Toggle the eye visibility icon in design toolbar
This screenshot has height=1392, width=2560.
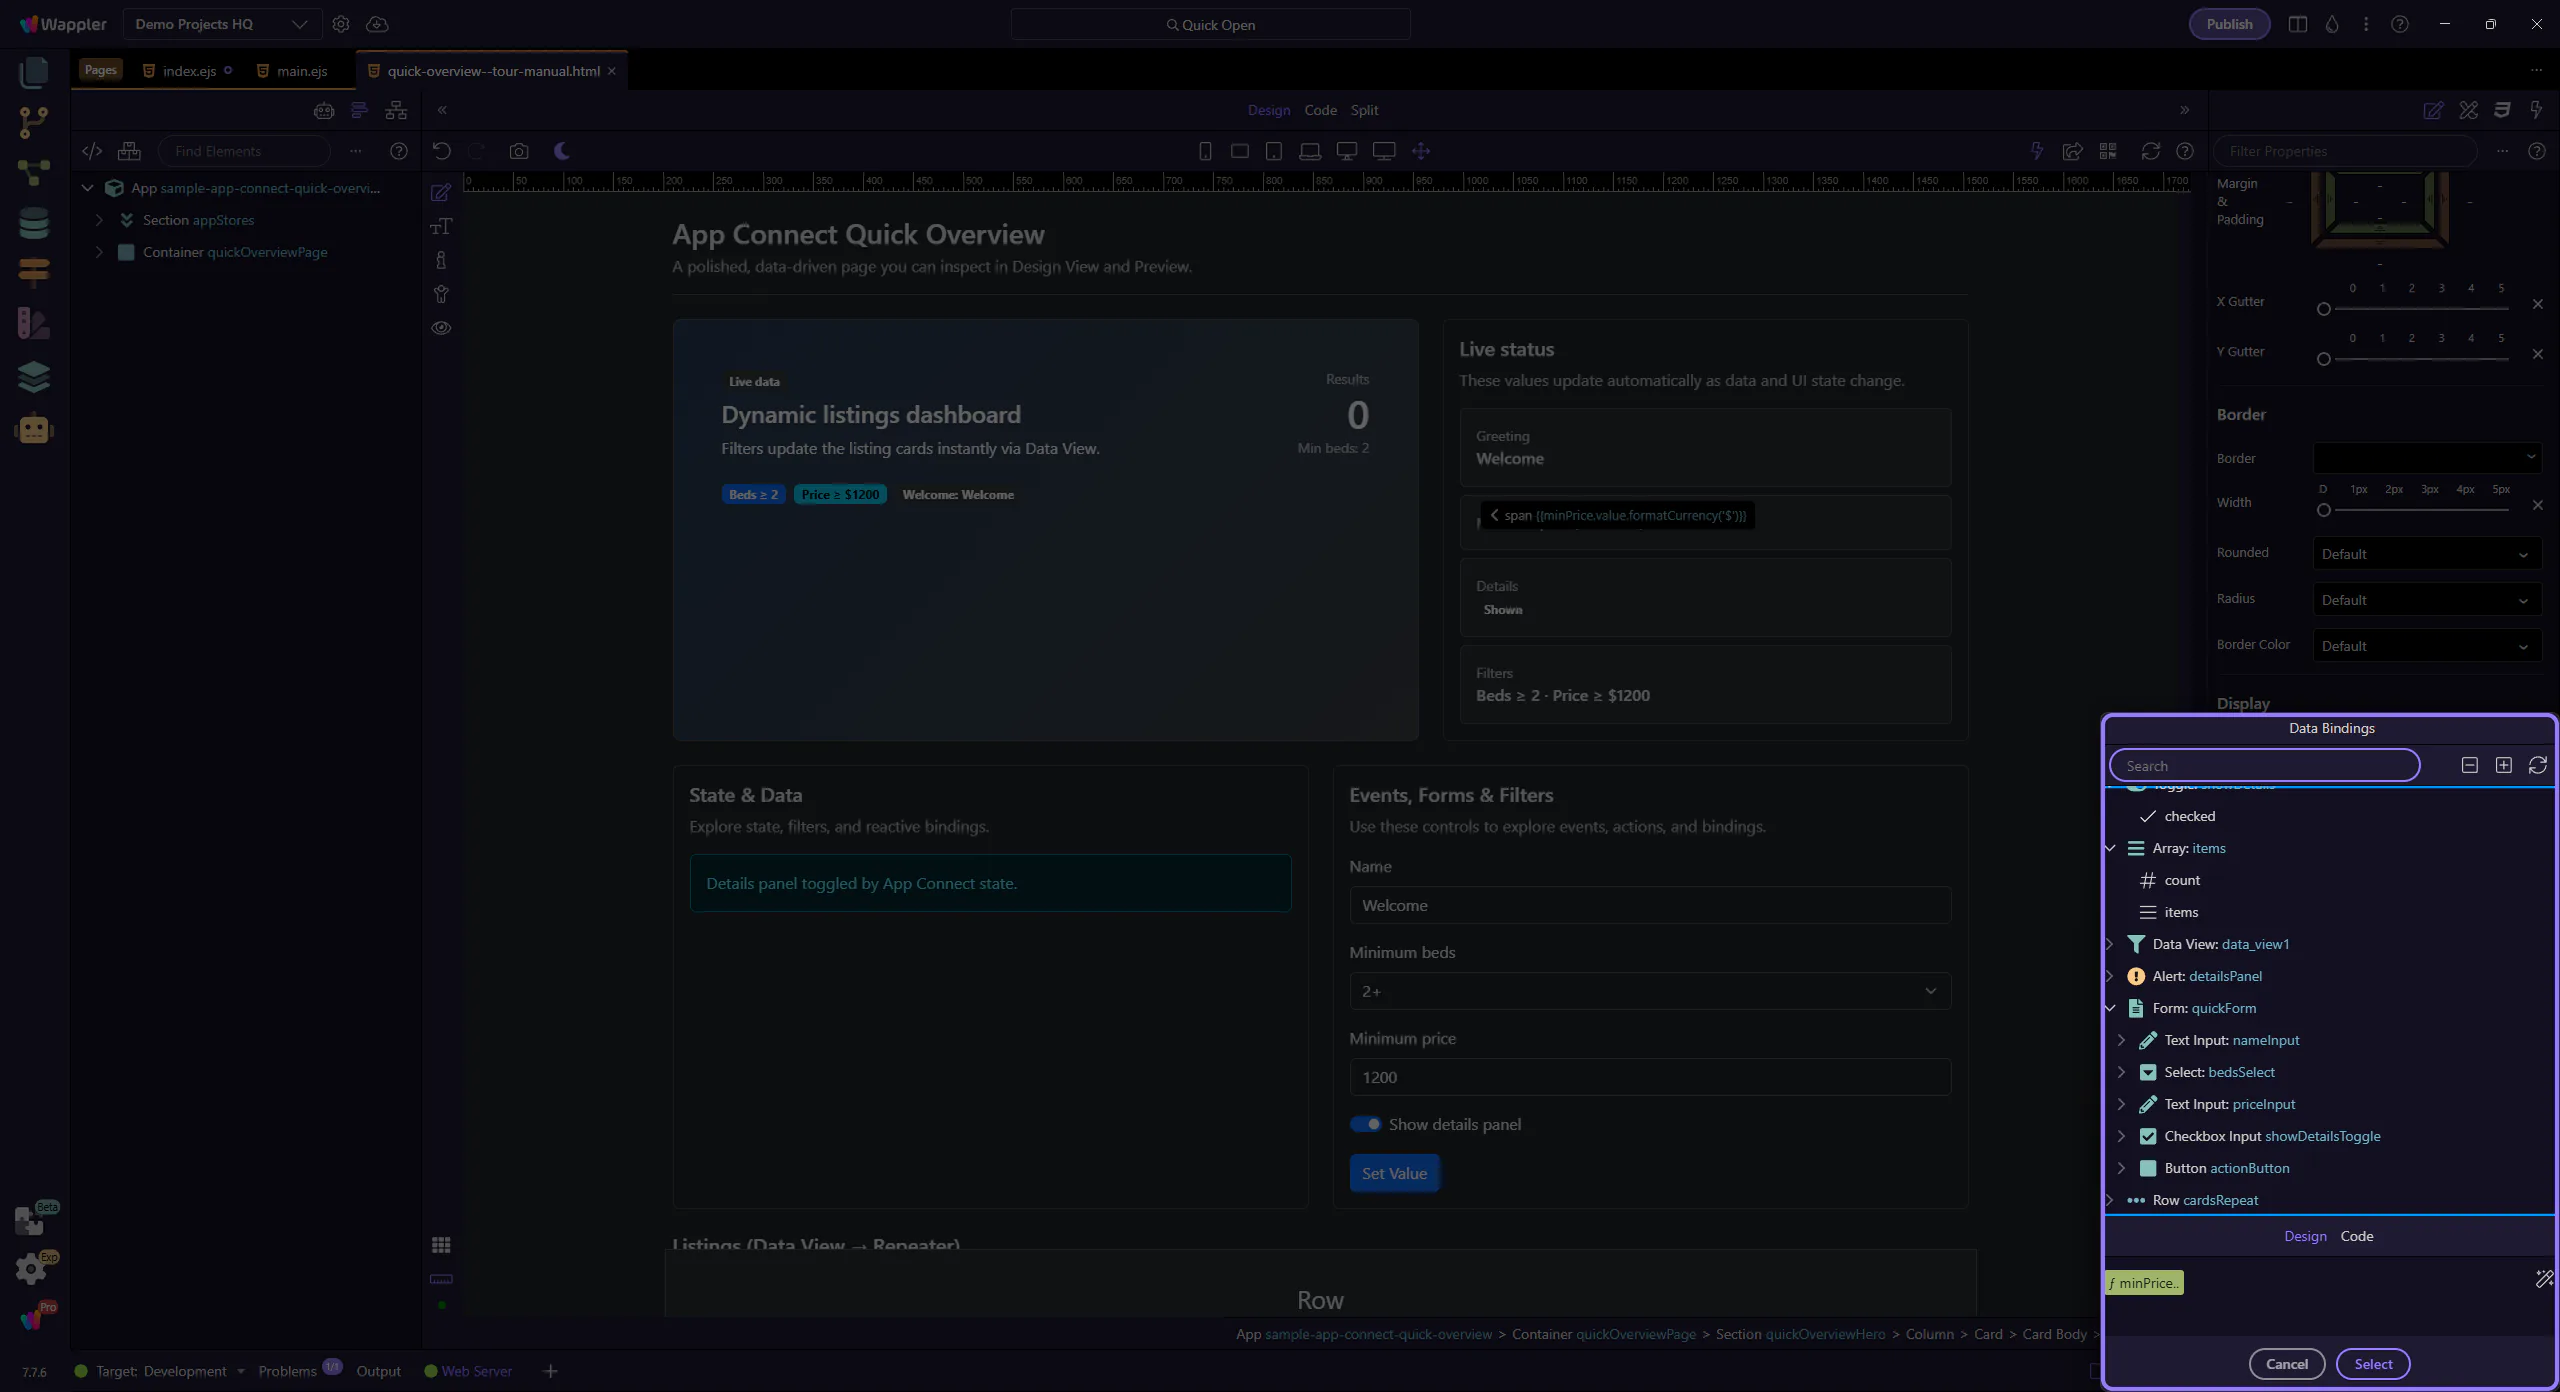(441, 328)
